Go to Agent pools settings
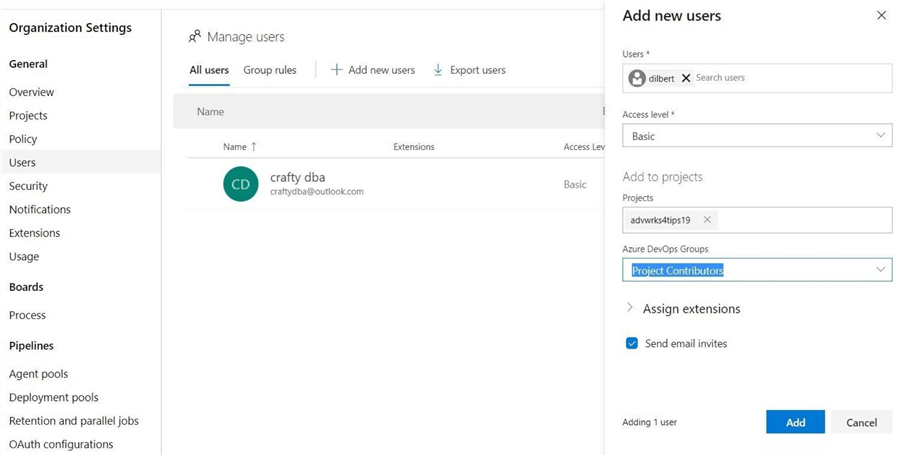 (39, 374)
